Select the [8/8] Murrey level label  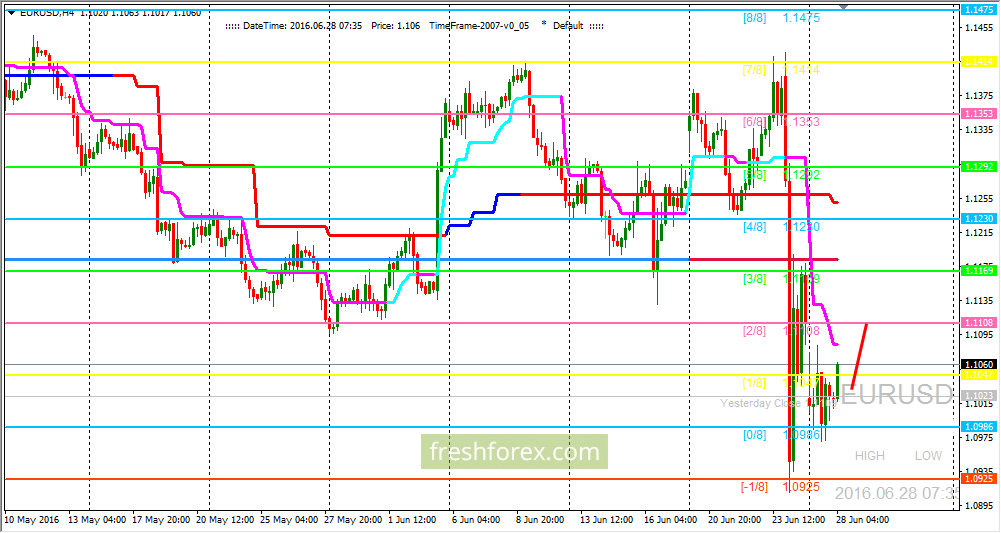[755, 18]
